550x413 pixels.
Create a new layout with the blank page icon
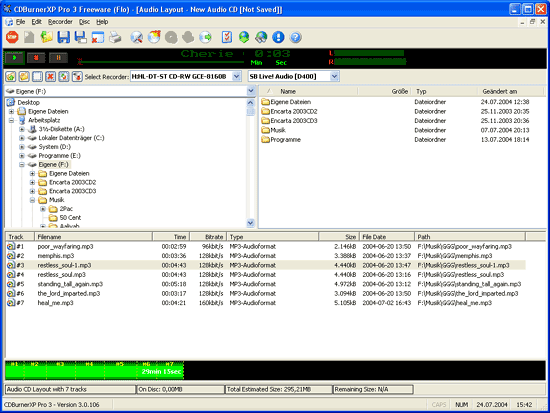29,37
